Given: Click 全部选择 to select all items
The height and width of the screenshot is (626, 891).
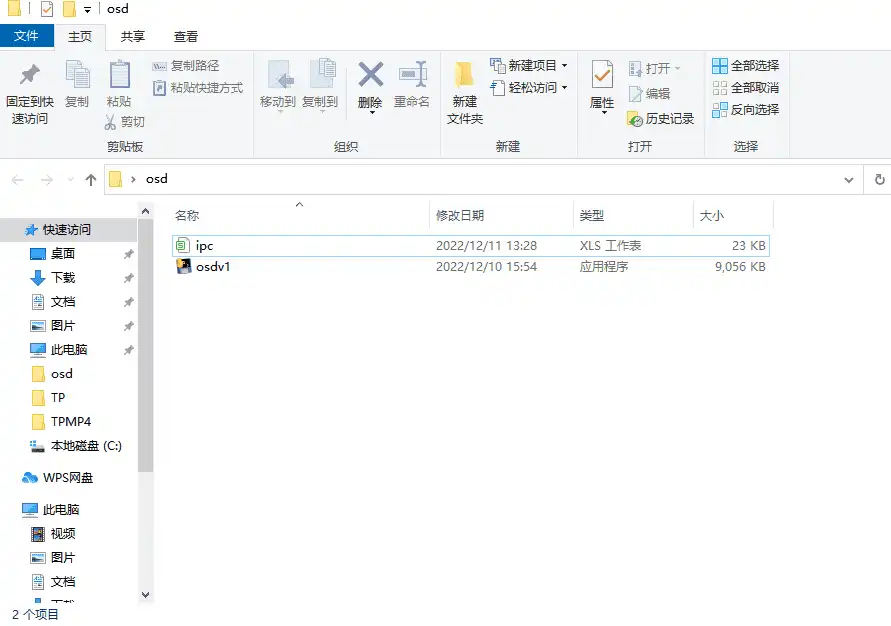Looking at the screenshot, I should [x=747, y=66].
